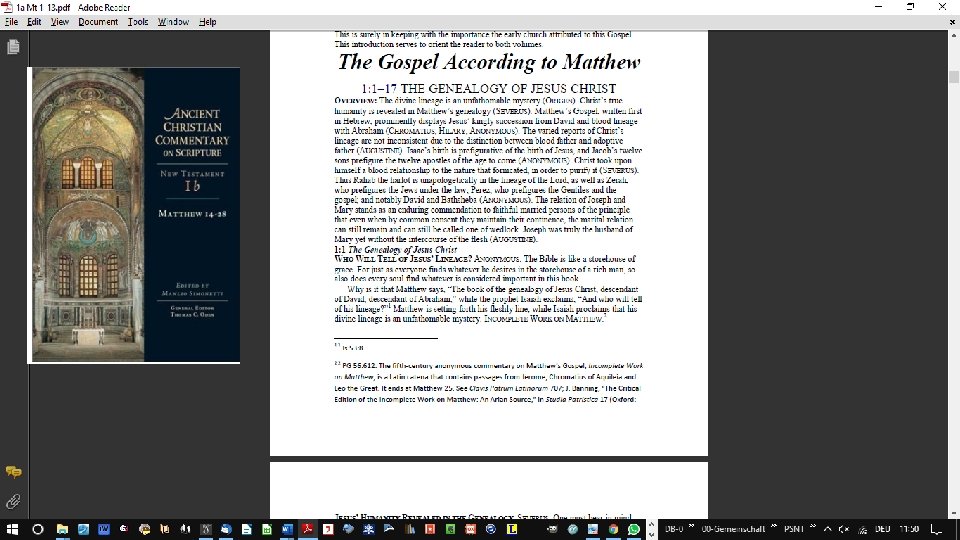Switch to Adobe Reader red taskbar icon
The height and width of the screenshot is (540, 960).
[x=307, y=529]
